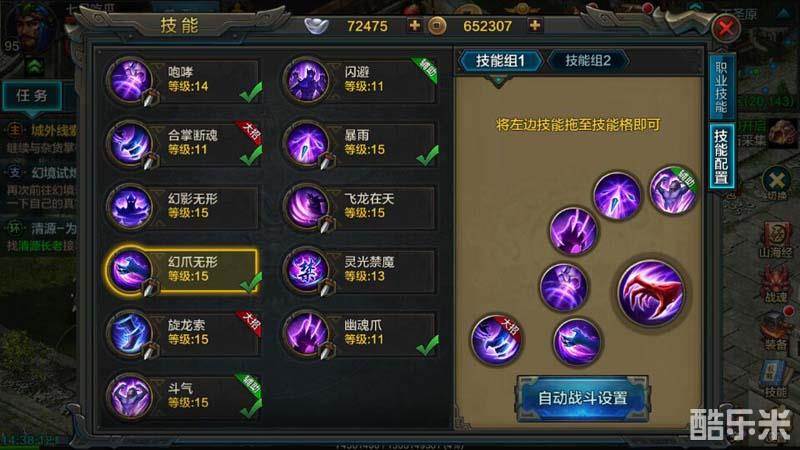Expand quest panel with green double arrows
The image size is (800, 450).
(x=35, y=66)
